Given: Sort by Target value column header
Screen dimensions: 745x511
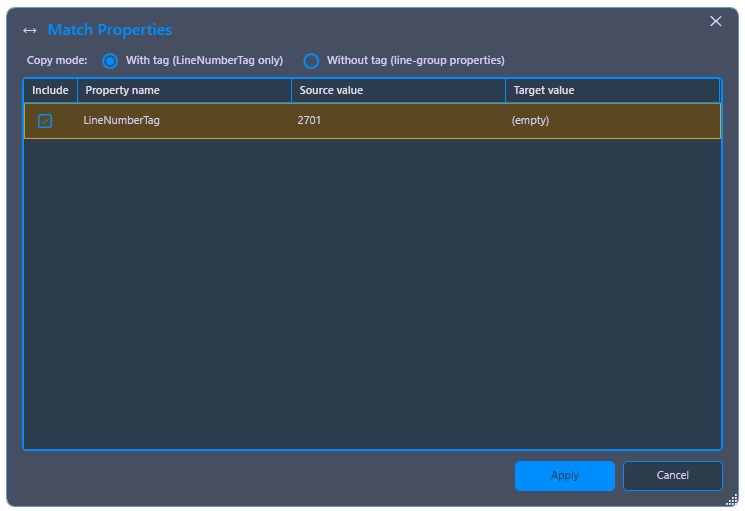Looking at the screenshot, I should point(612,90).
